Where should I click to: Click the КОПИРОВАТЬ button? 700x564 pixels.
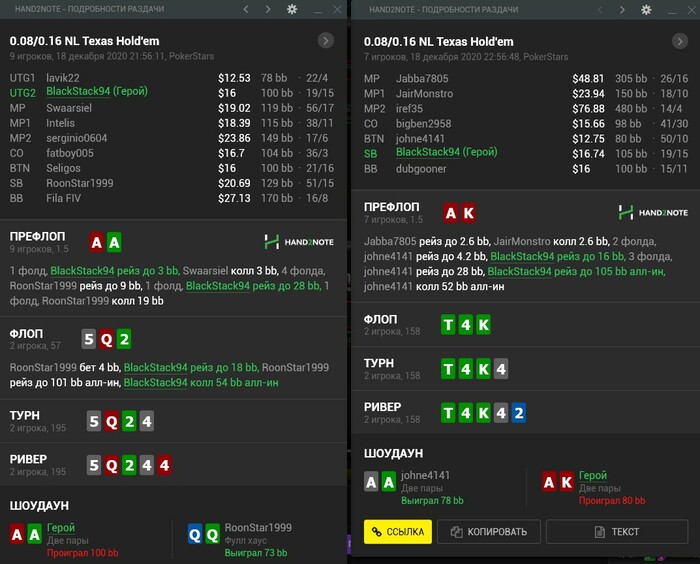(x=489, y=531)
